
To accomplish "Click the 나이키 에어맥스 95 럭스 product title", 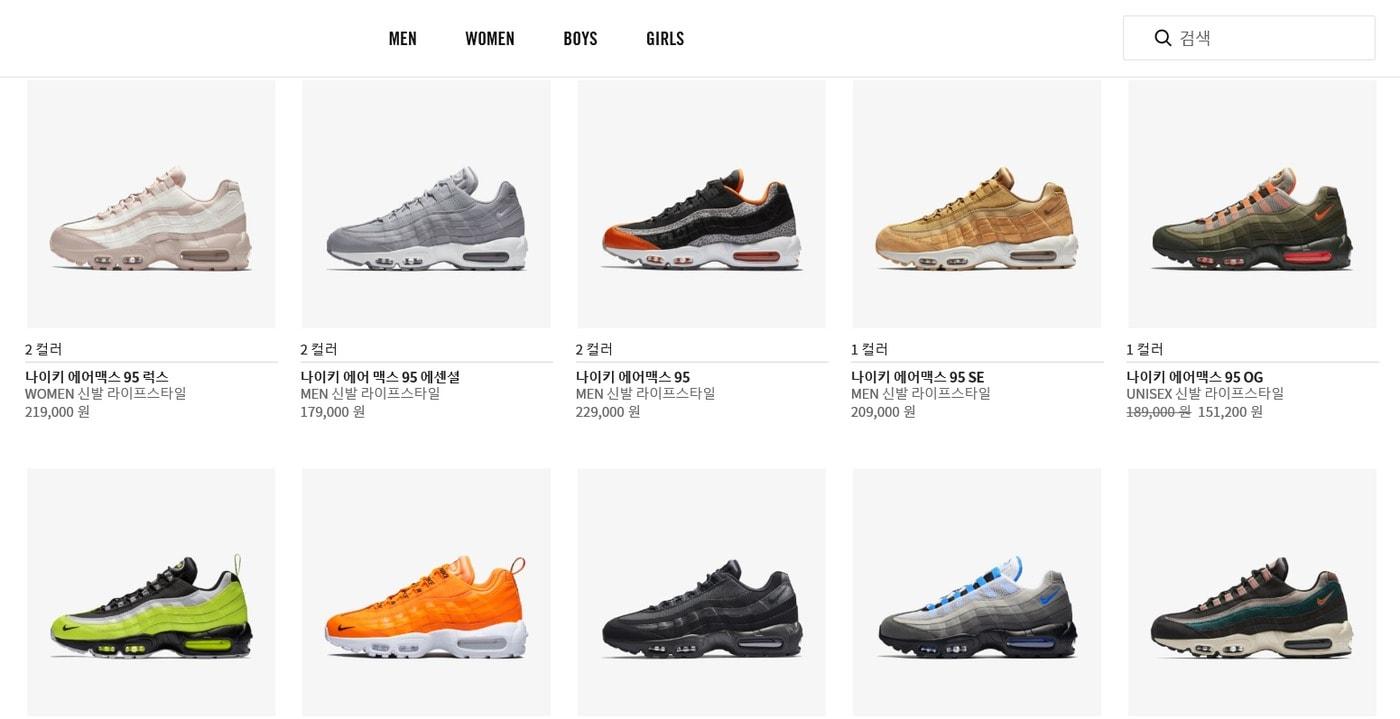I will [x=97, y=377].
